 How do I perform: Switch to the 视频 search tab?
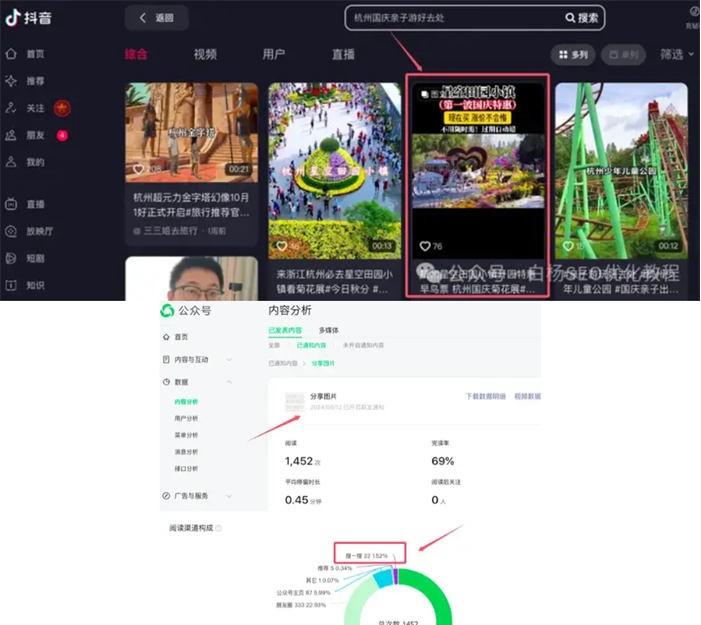pyautogui.click(x=205, y=54)
